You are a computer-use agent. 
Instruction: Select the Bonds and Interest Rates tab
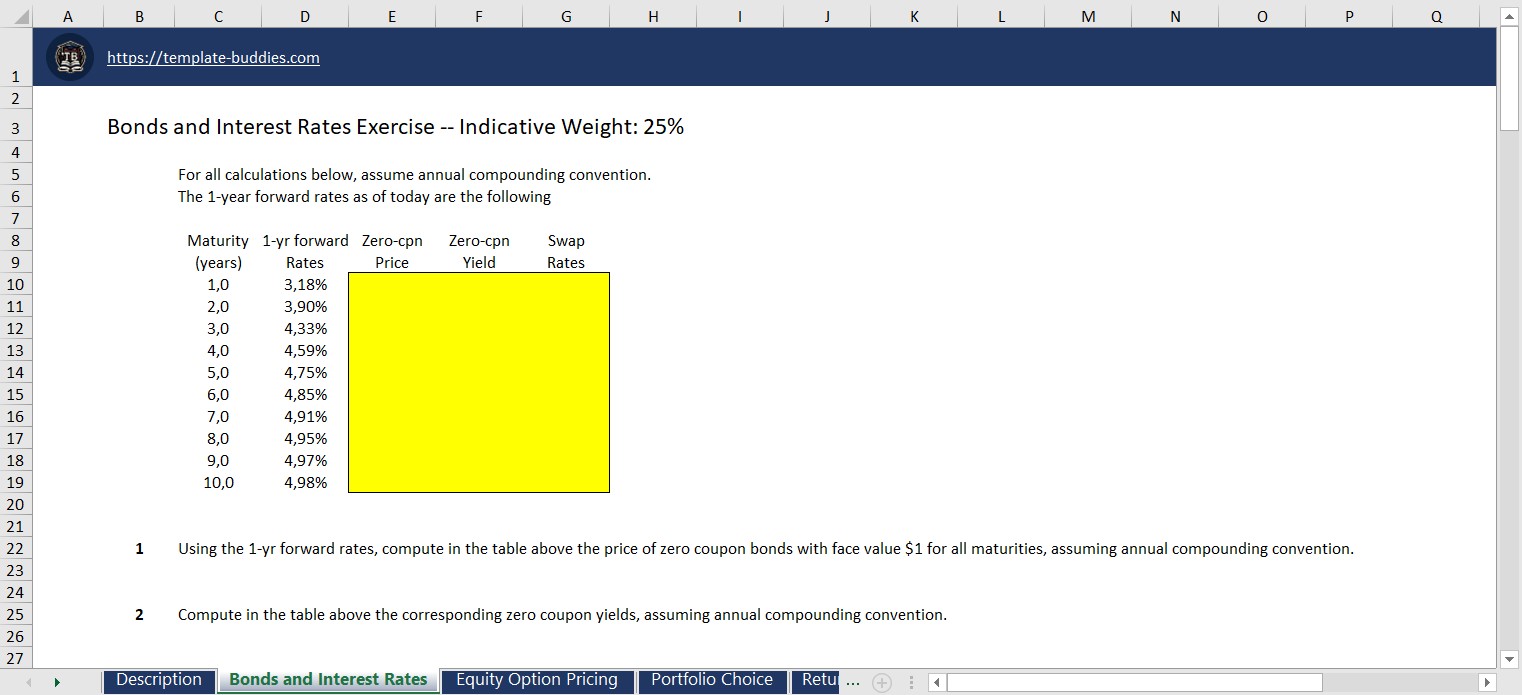pyautogui.click(x=327, y=680)
